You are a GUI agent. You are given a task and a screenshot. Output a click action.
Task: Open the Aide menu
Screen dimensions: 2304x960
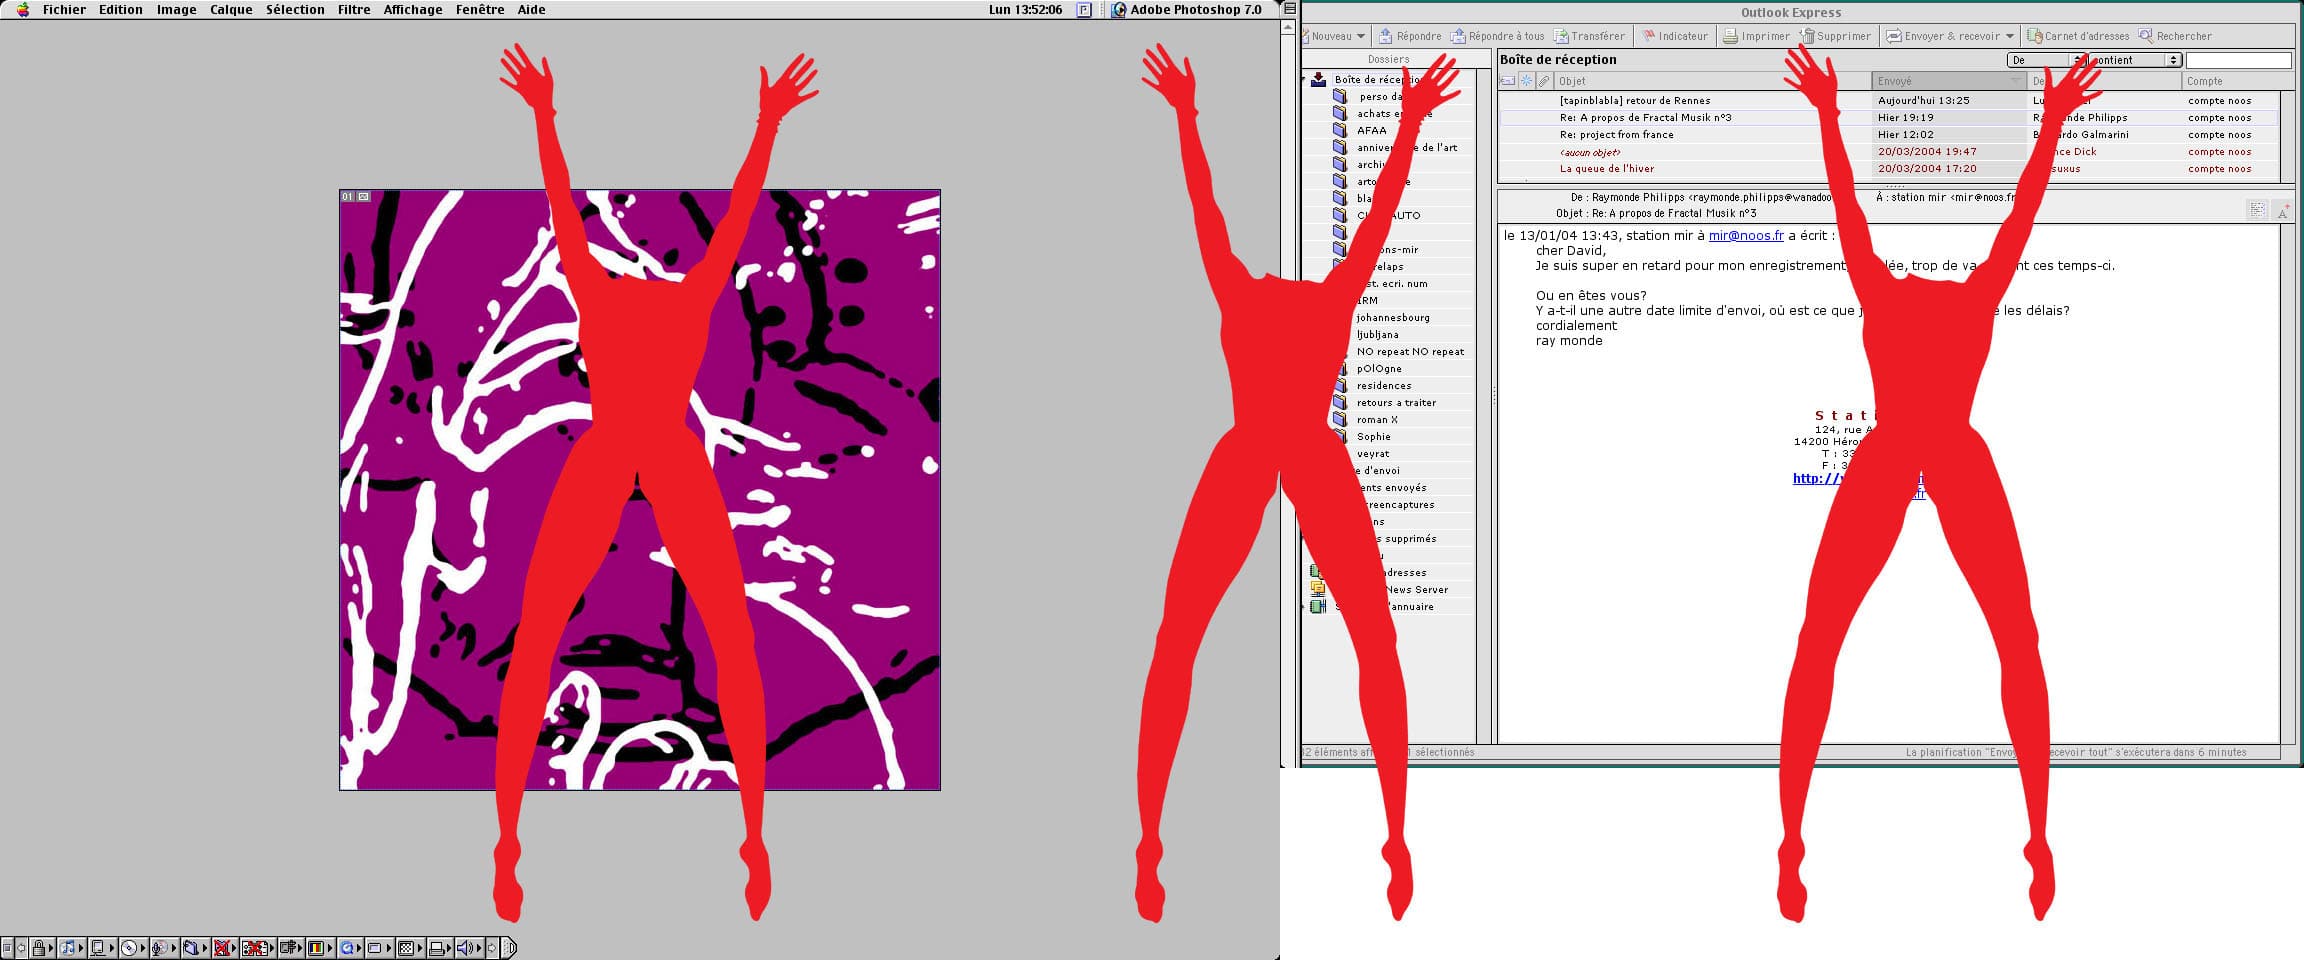531,10
